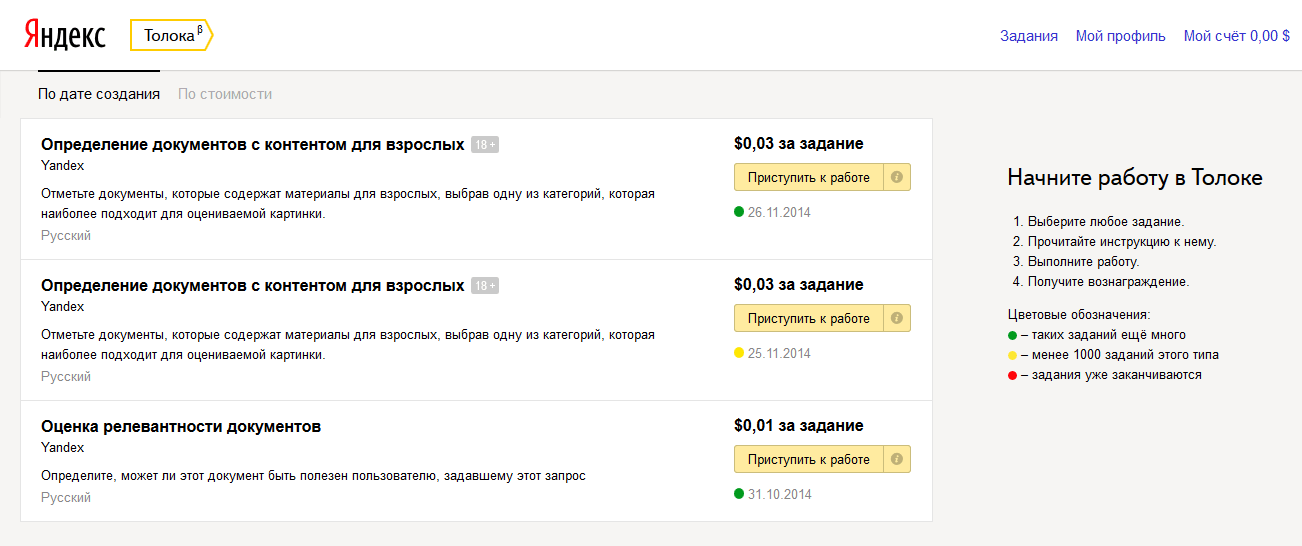Image resolution: width=1302 pixels, height=546 pixels.
Task: Click the Толока beta badge
Action: (172, 35)
